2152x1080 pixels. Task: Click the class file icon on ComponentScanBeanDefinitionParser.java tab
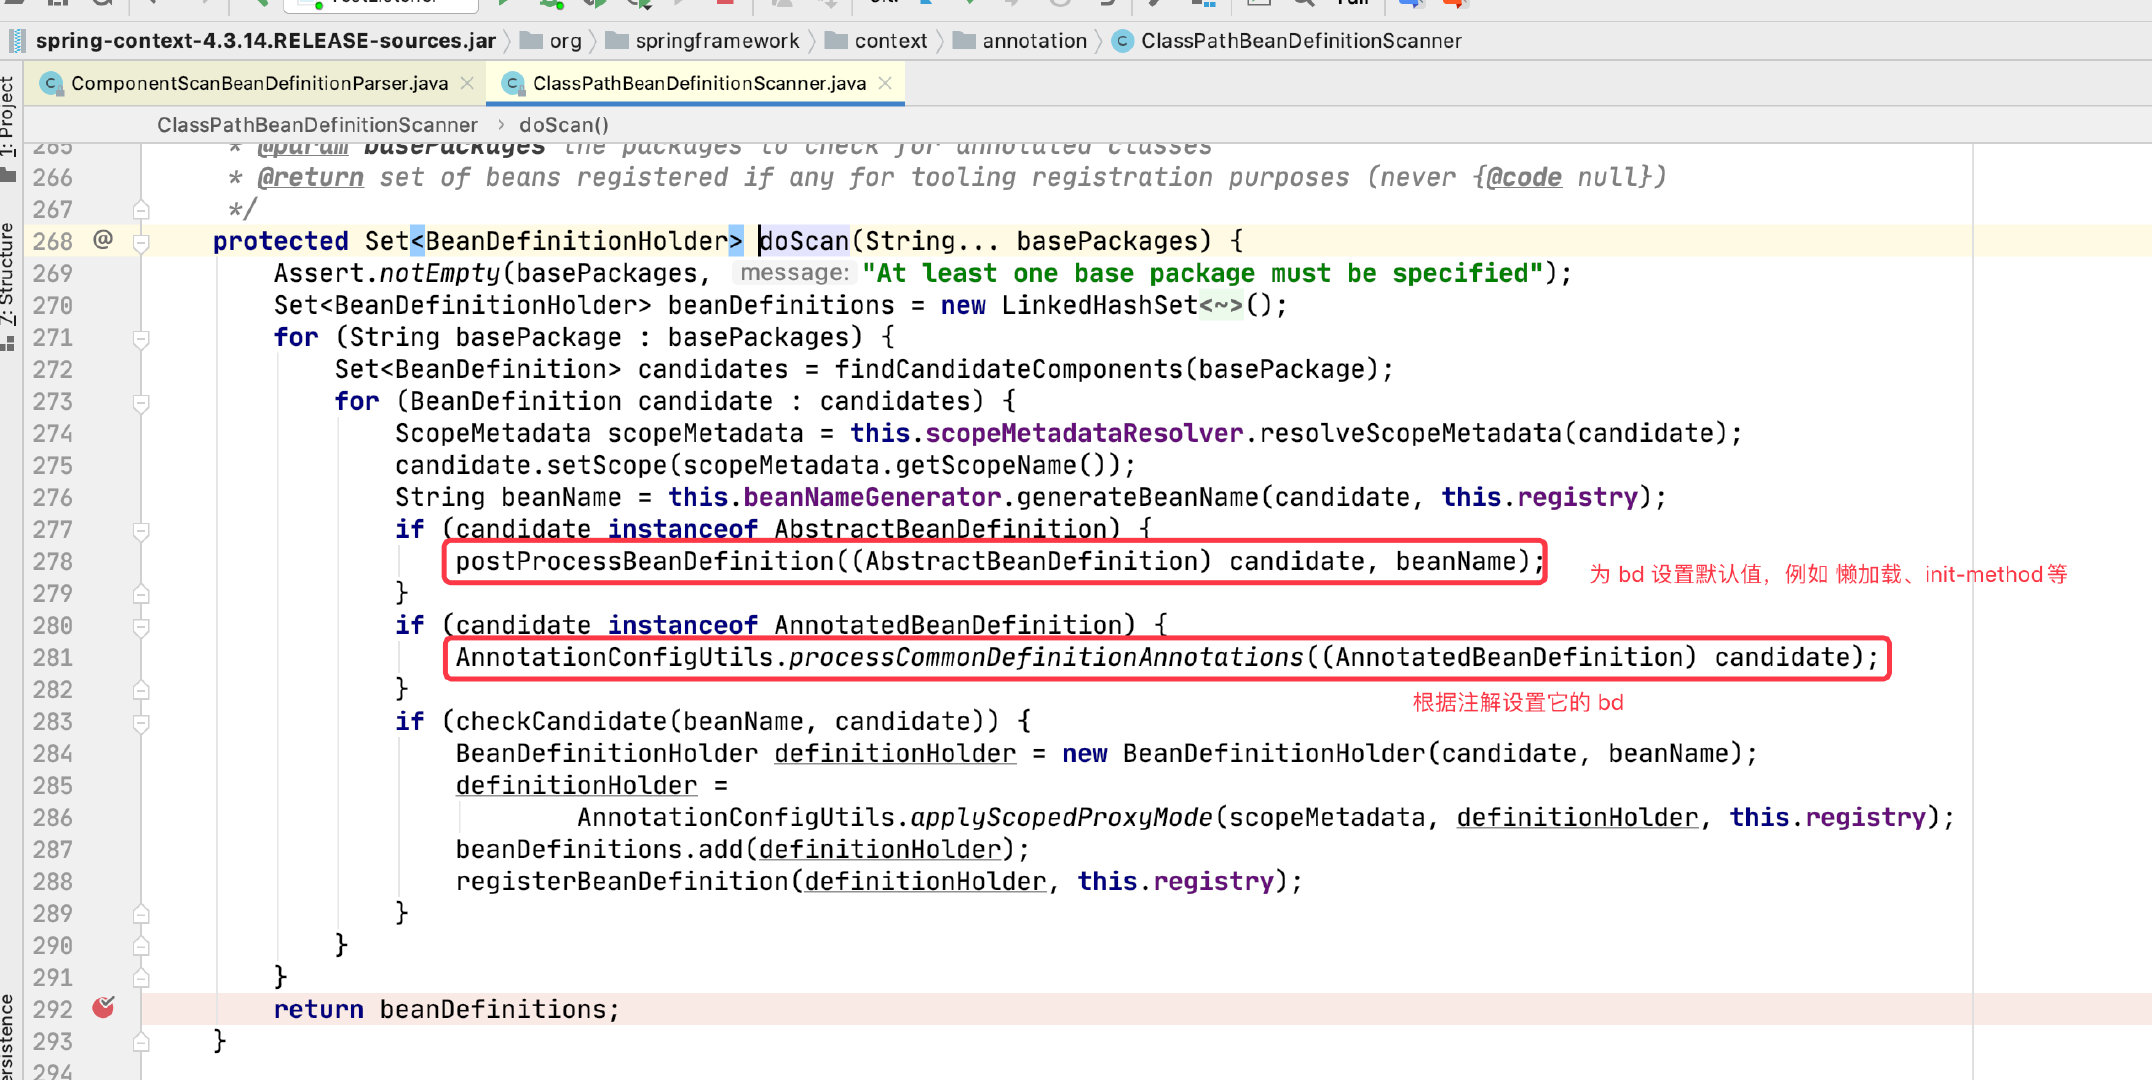click(51, 83)
